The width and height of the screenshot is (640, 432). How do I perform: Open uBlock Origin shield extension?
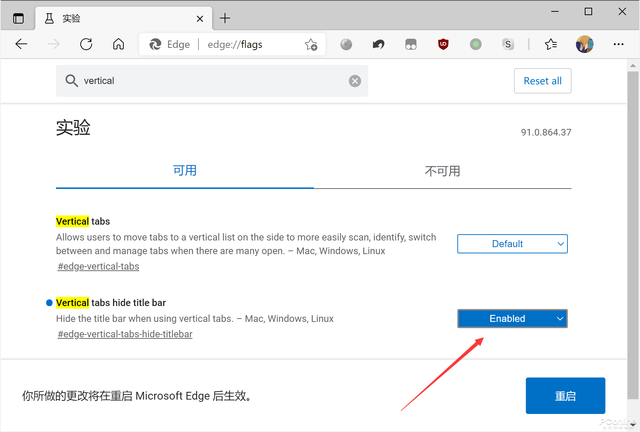pyautogui.click(x=443, y=44)
